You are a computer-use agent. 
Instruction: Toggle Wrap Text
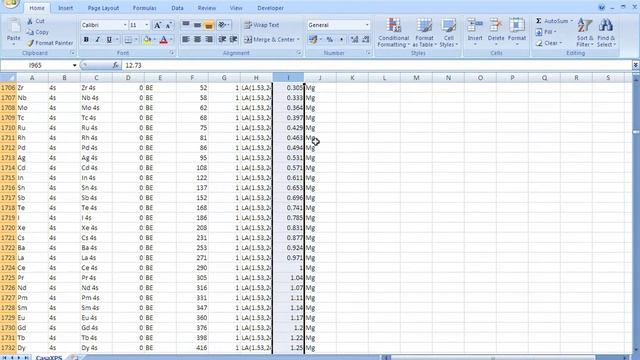pyautogui.click(x=262, y=25)
